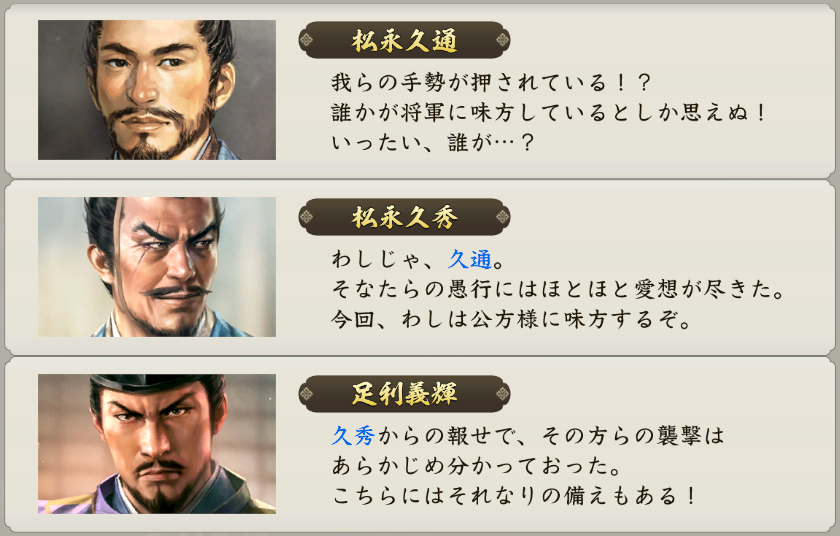The height and width of the screenshot is (536, 840).
Task: Click the line 我らの手勢が押されている！？
Action: (x=491, y=82)
